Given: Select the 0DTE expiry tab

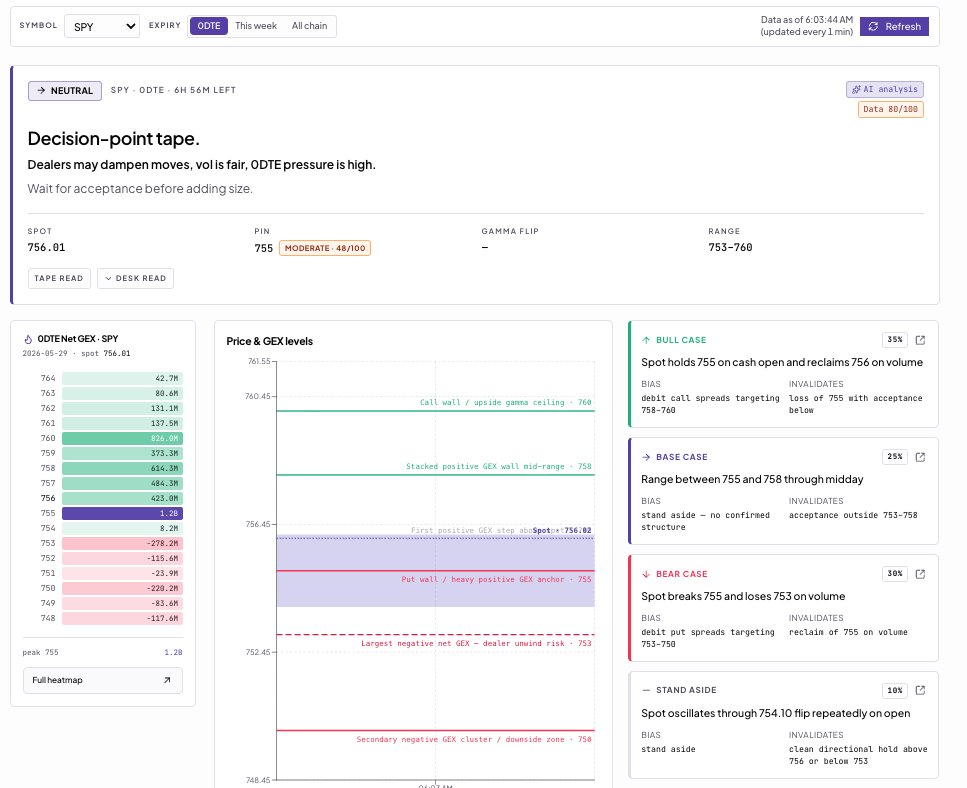Looking at the screenshot, I should tap(209, 26).
